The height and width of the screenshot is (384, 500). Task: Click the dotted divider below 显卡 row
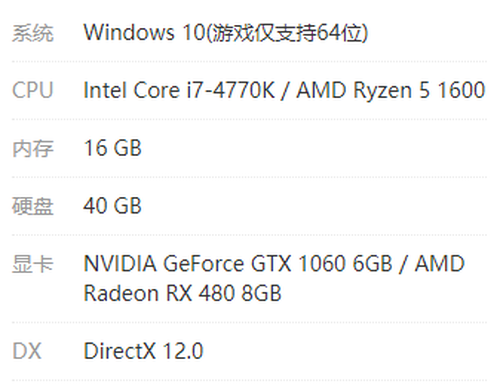(x=249, y=322)
